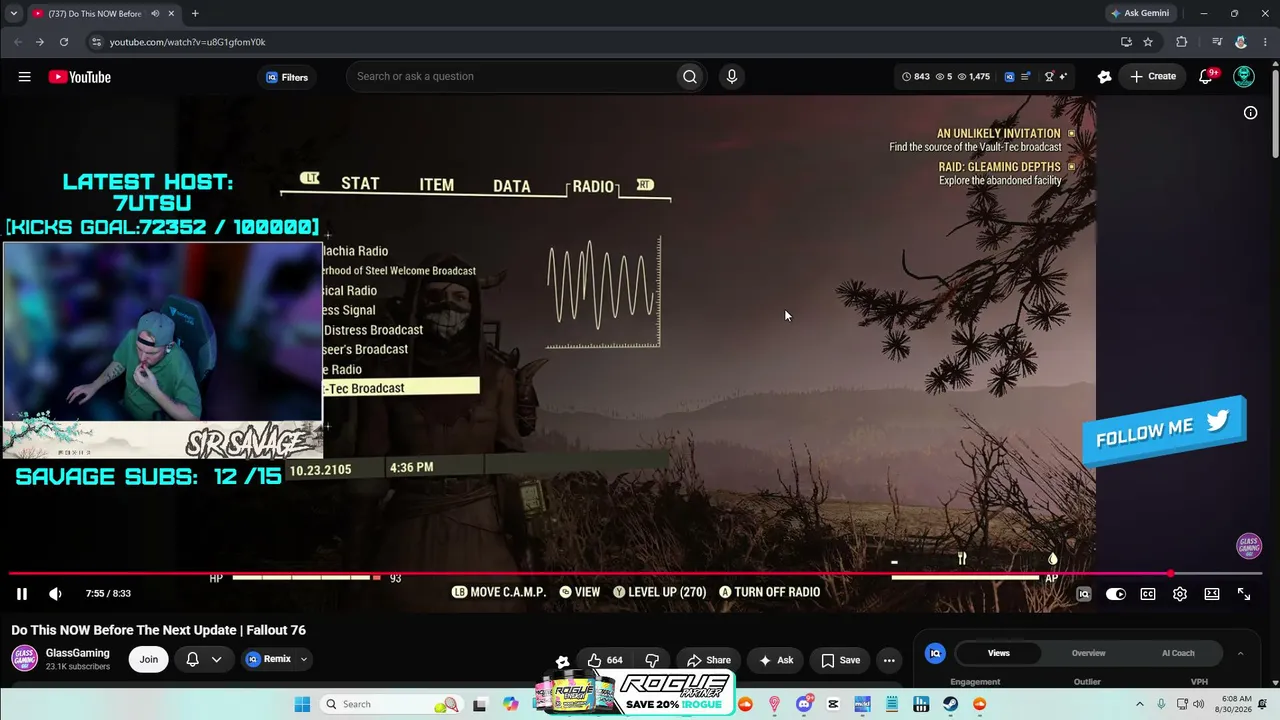Click the Windows taskbar Search box

tap(392, 704)
